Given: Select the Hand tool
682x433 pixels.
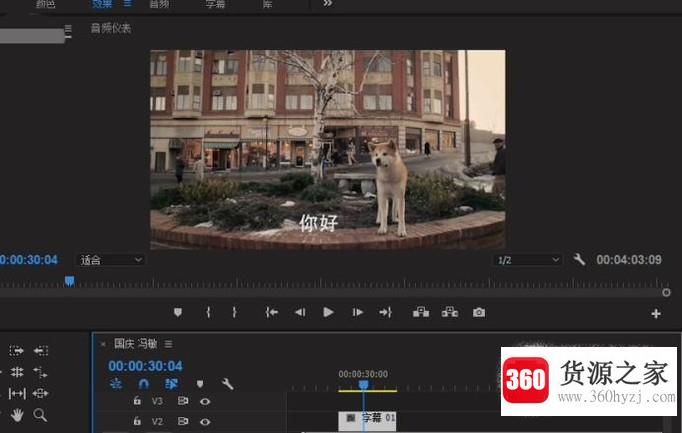Looking at the screenshot, I should 17,415.
